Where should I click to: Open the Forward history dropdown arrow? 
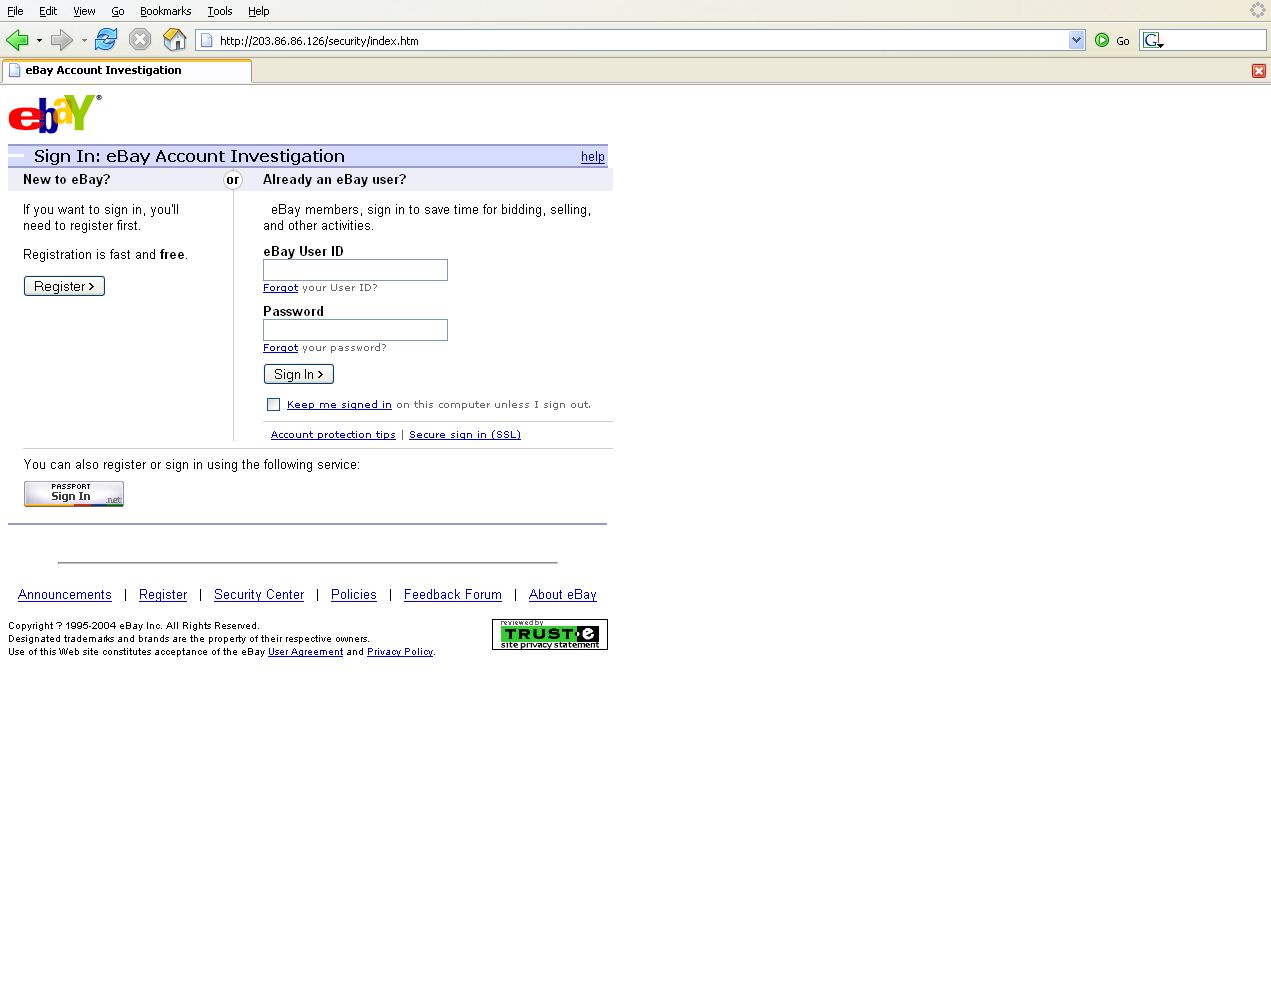click(x=84, y=41)
